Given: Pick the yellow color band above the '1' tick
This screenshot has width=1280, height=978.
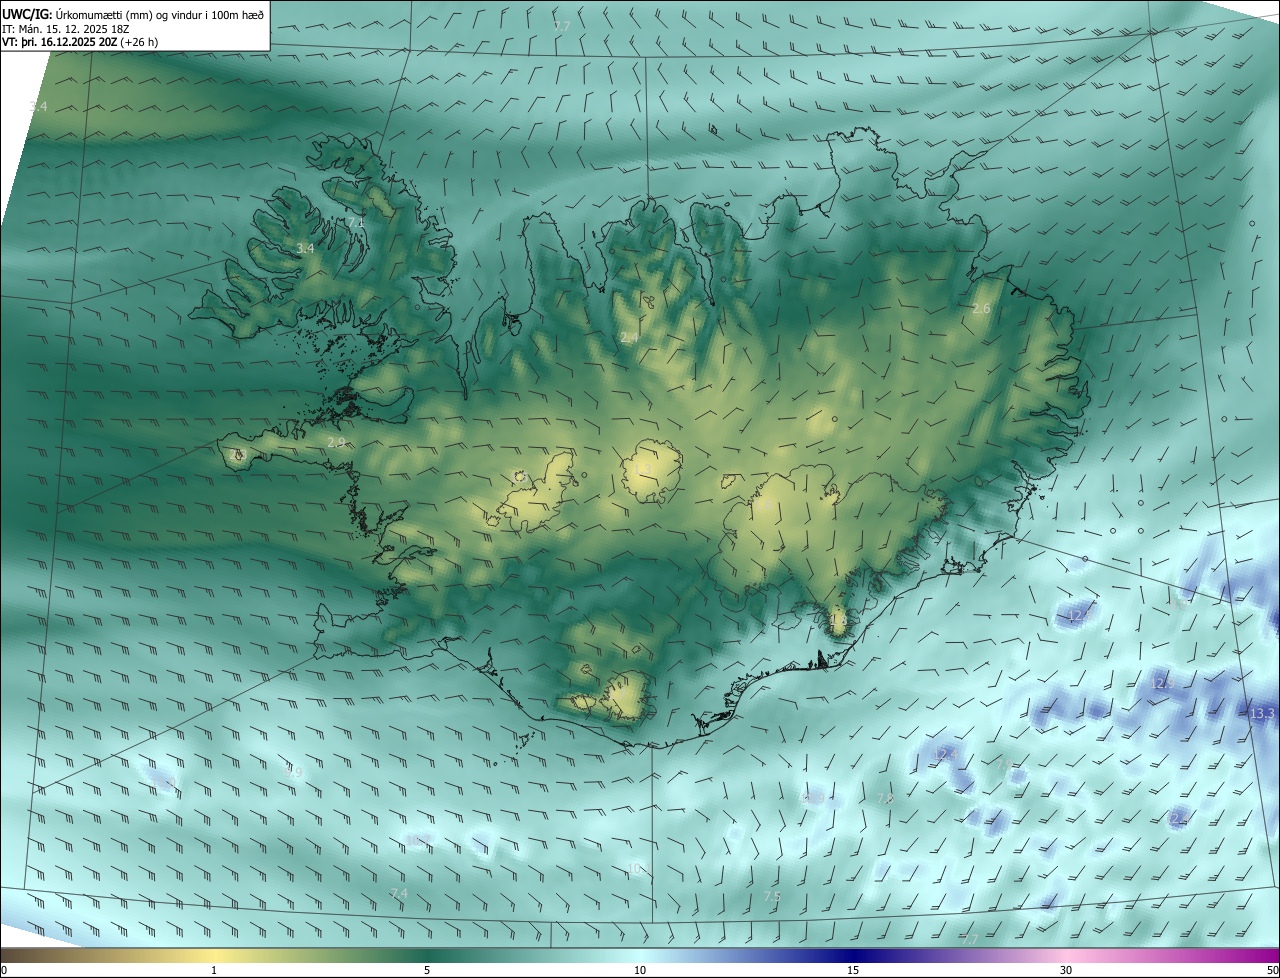Looking at the screenshot, I should click(x=214, y=955).
